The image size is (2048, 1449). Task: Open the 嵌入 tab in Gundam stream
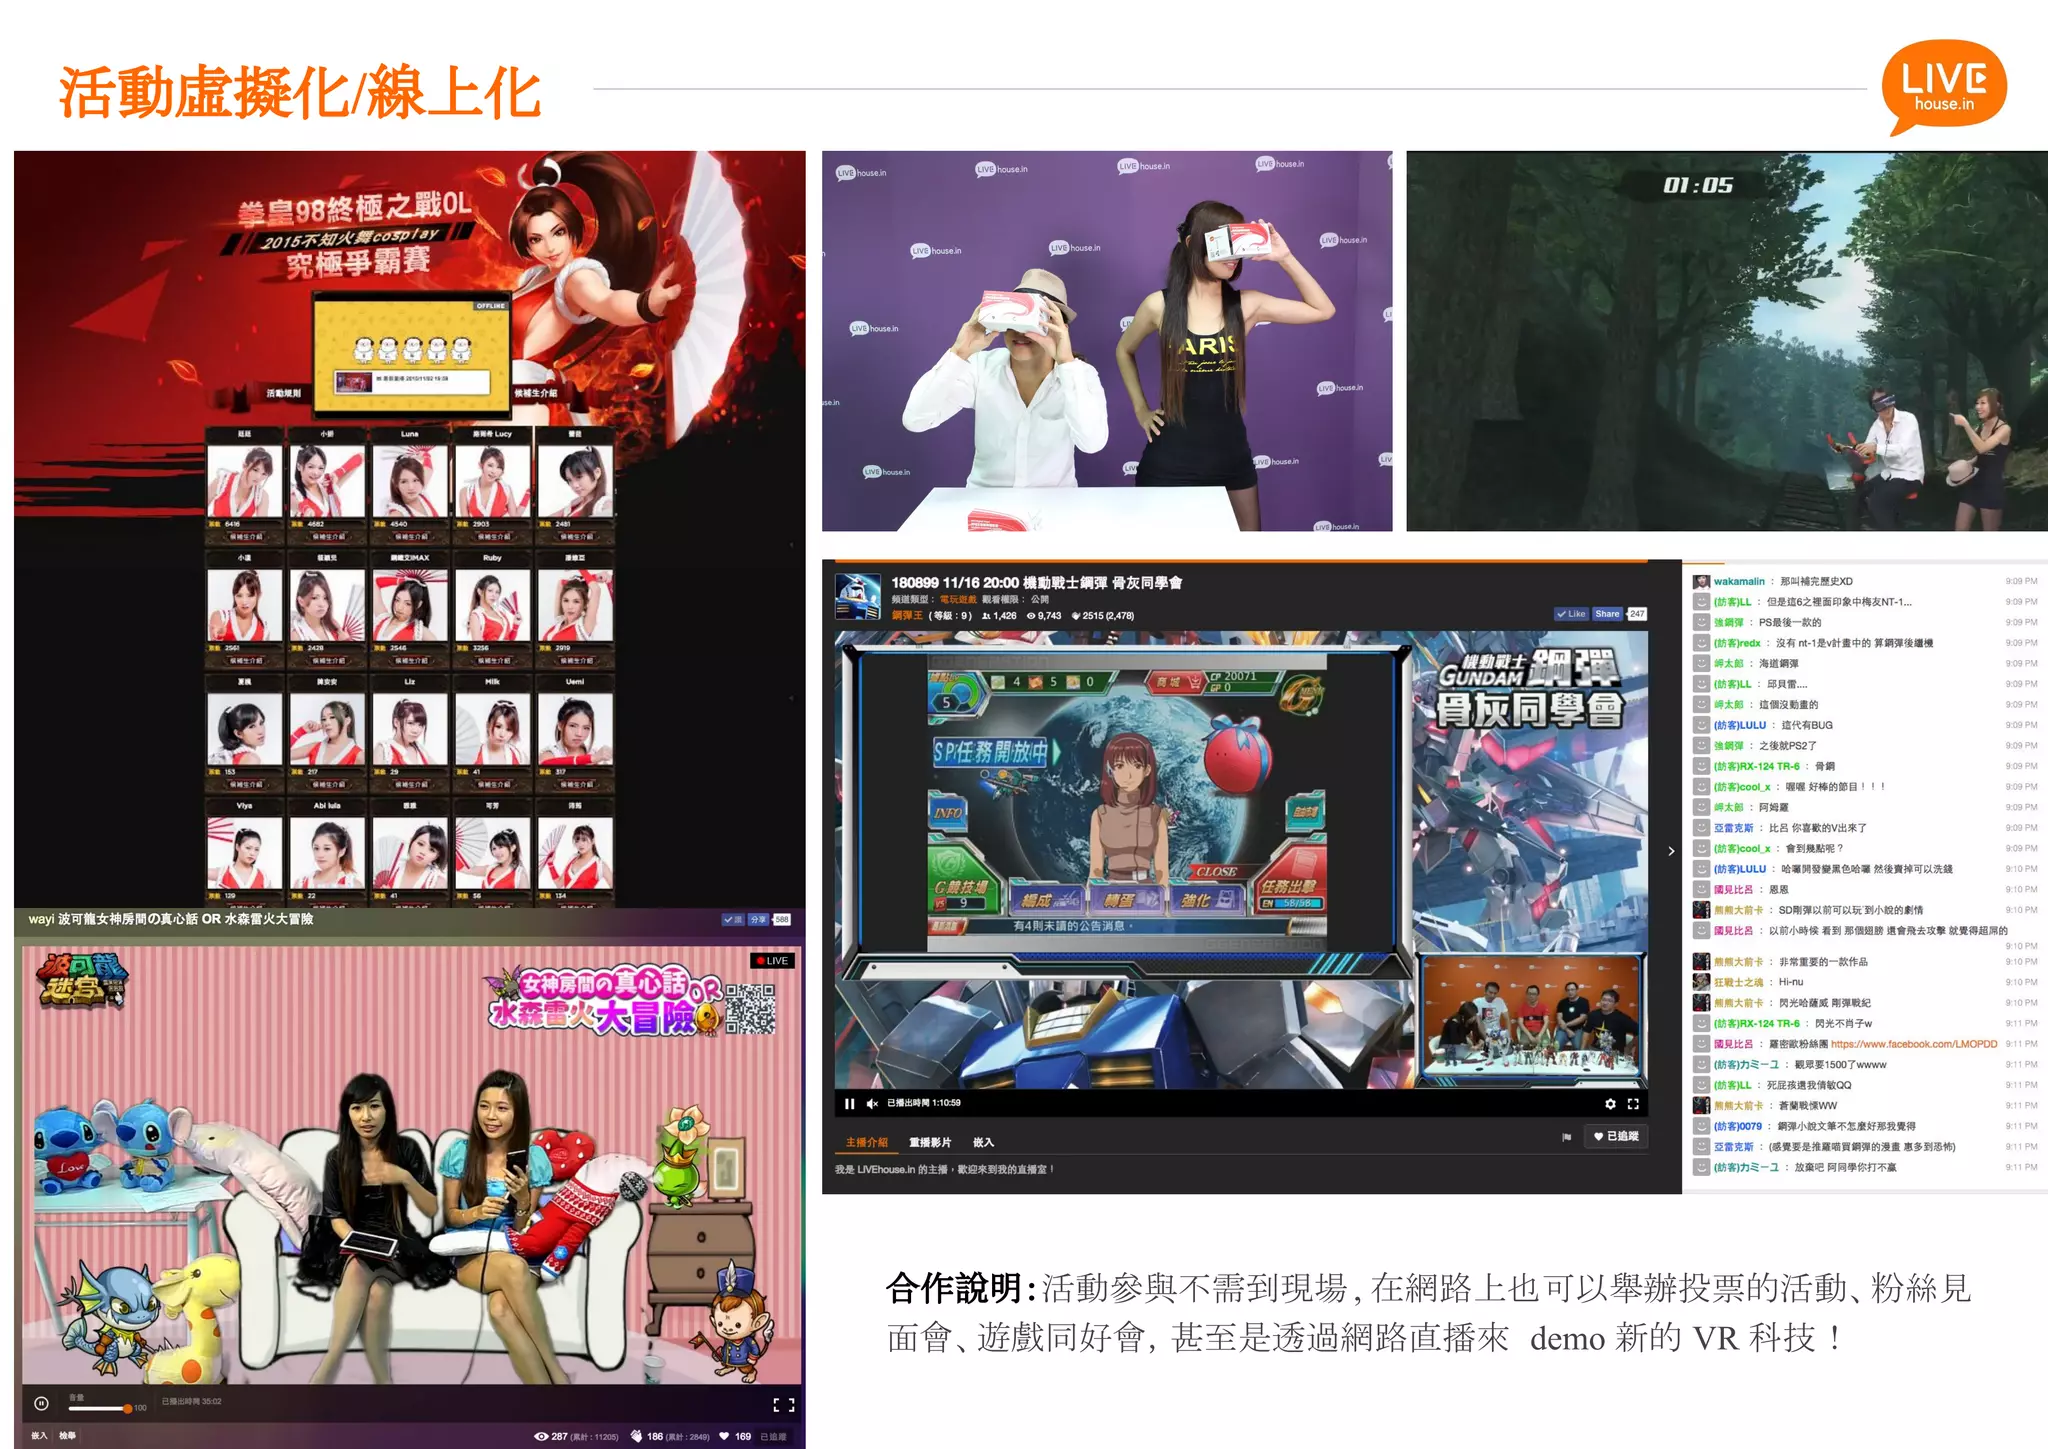(x=983, y=1142)
